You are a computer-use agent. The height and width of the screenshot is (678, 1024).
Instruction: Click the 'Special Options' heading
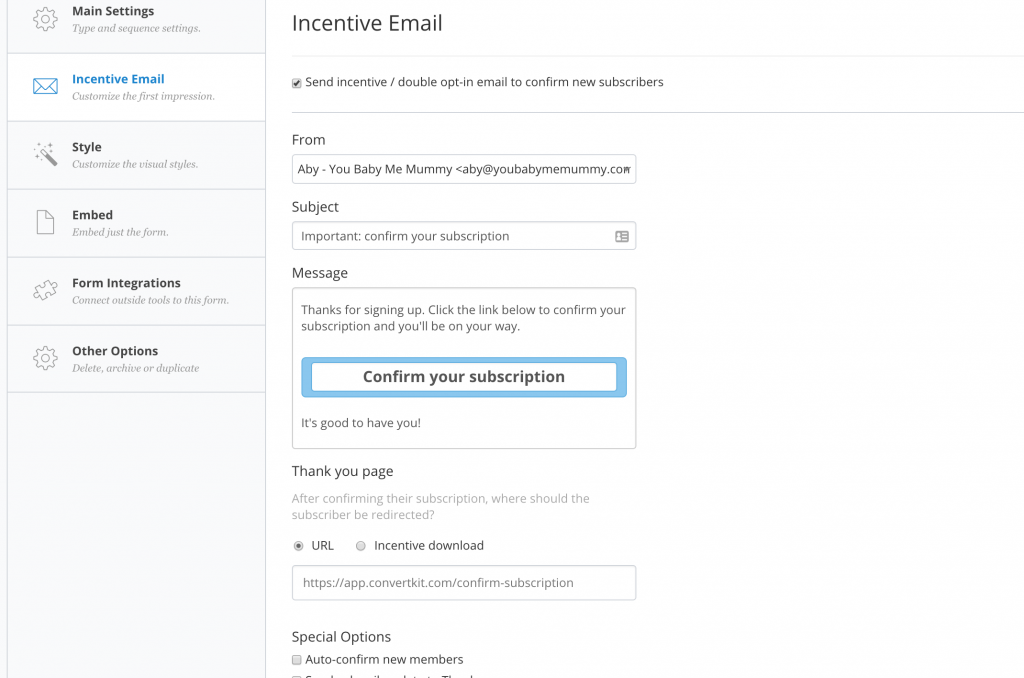(x=341, y=637)
